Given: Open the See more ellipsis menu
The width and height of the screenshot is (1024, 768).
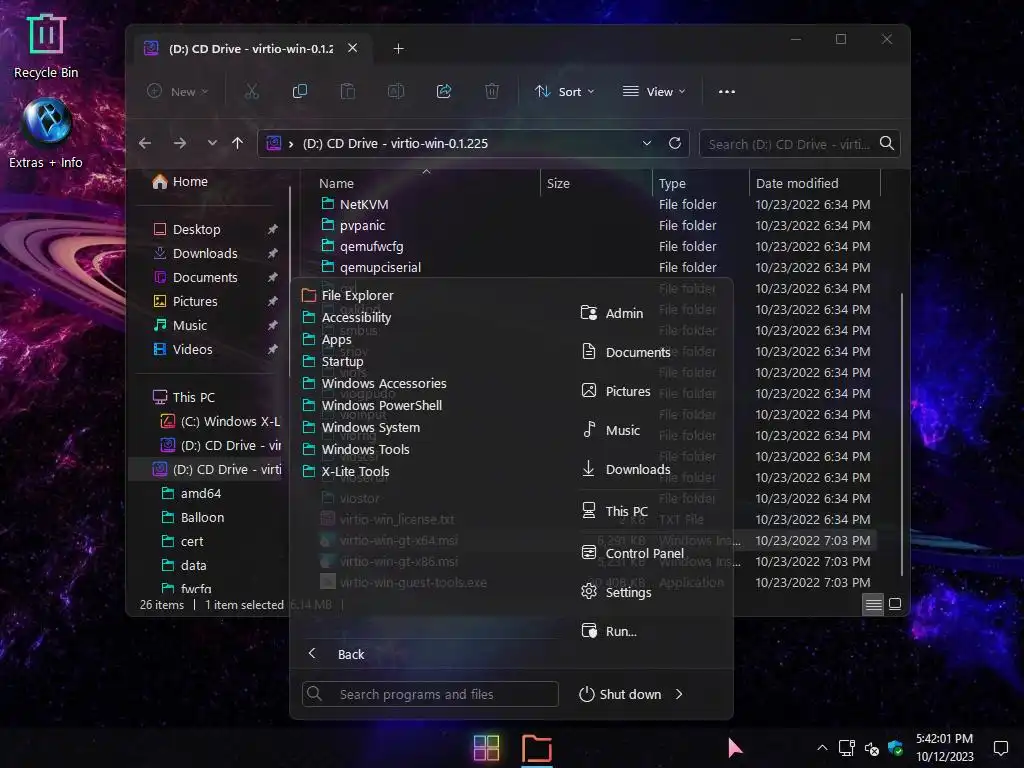Looking at the screenshot, I should click(727, 91).
